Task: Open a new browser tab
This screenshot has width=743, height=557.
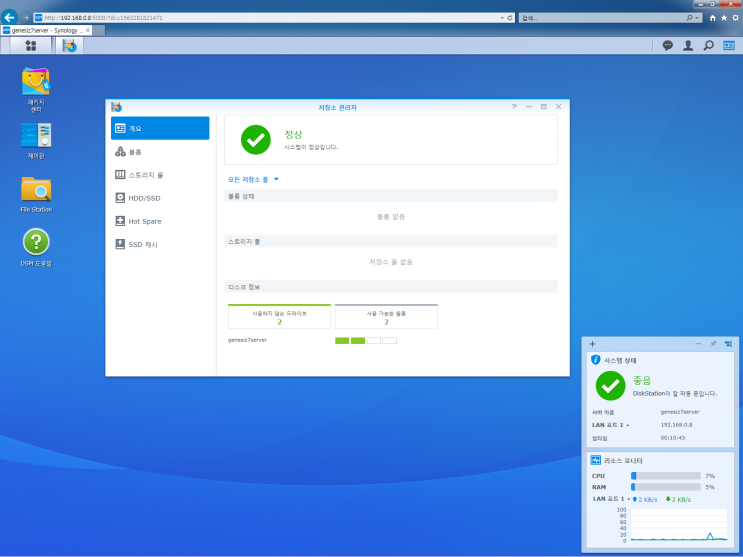Action: click(x=99, y=30)
